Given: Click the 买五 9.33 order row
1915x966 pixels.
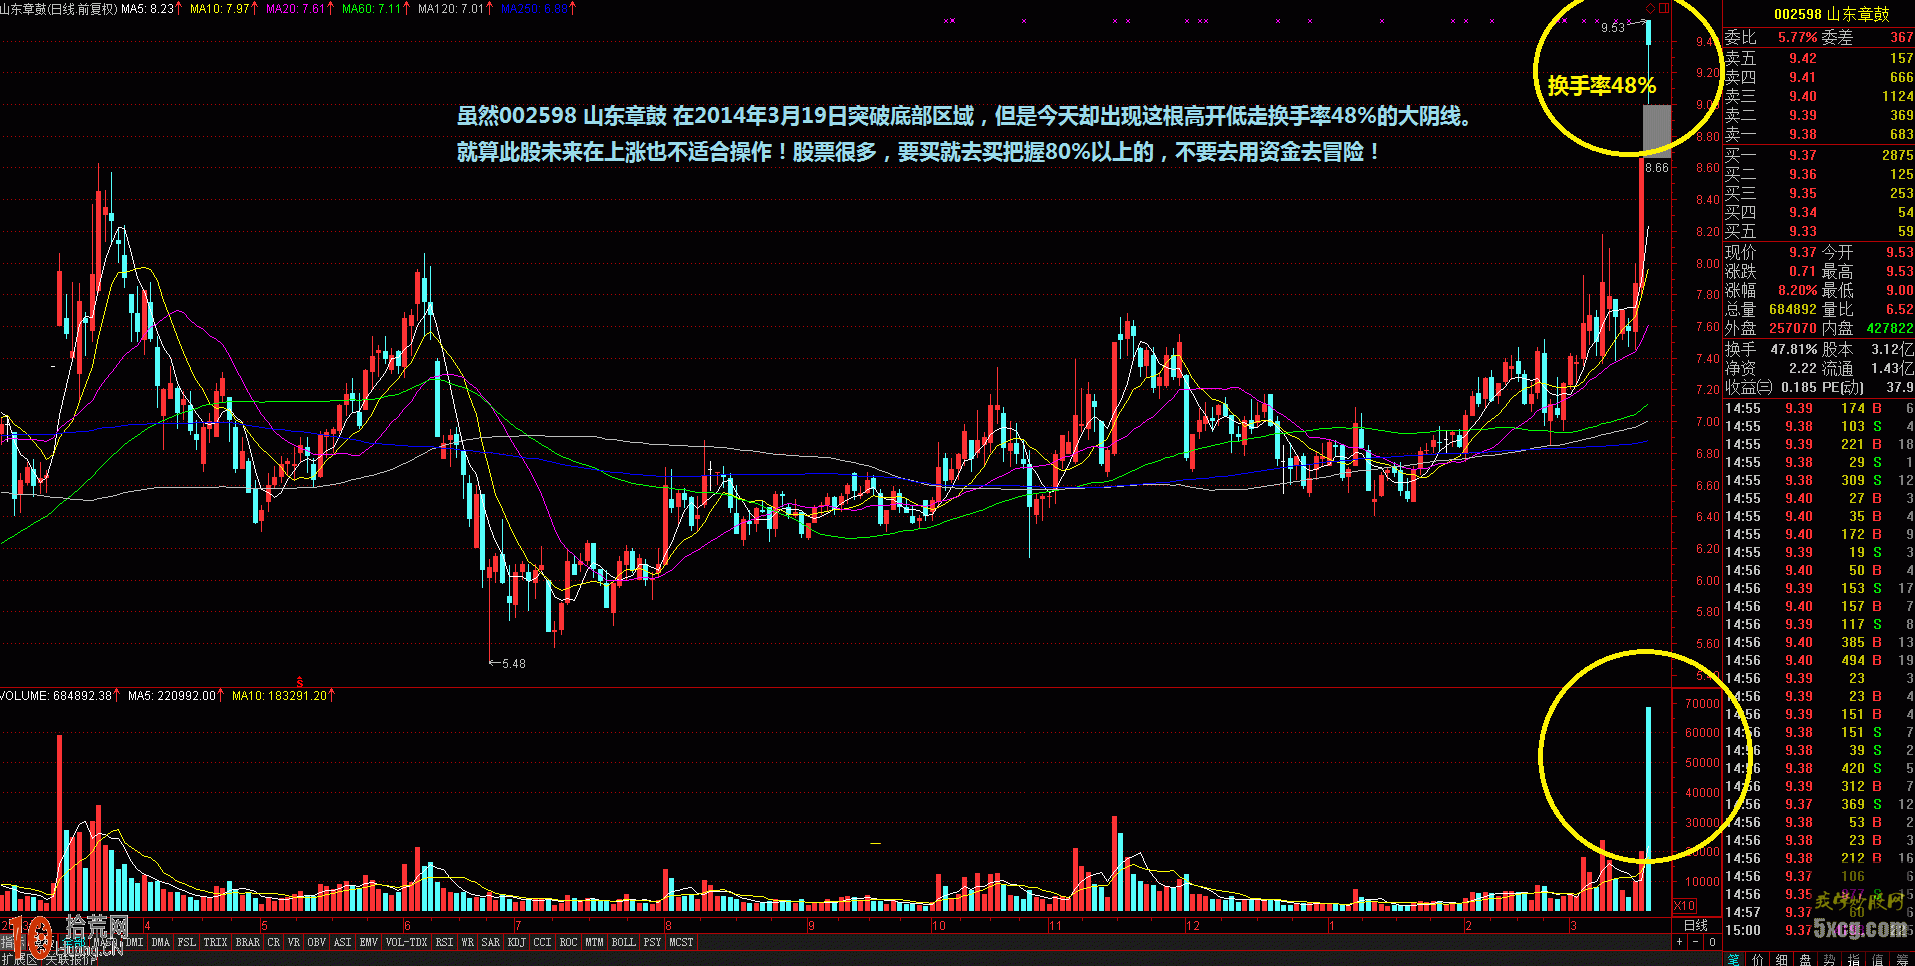Looking at the screenshot, I should coord(1819,231).
